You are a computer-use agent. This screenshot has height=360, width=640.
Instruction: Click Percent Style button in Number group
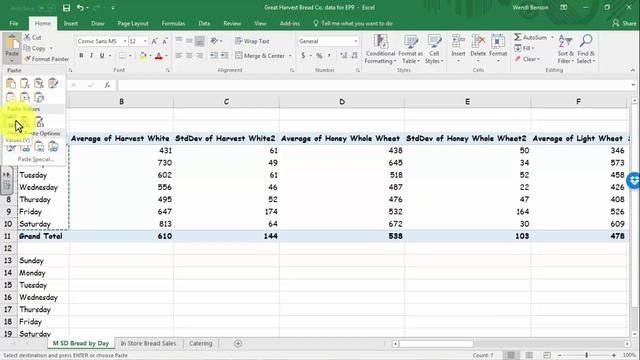click(x=319, y=56)
